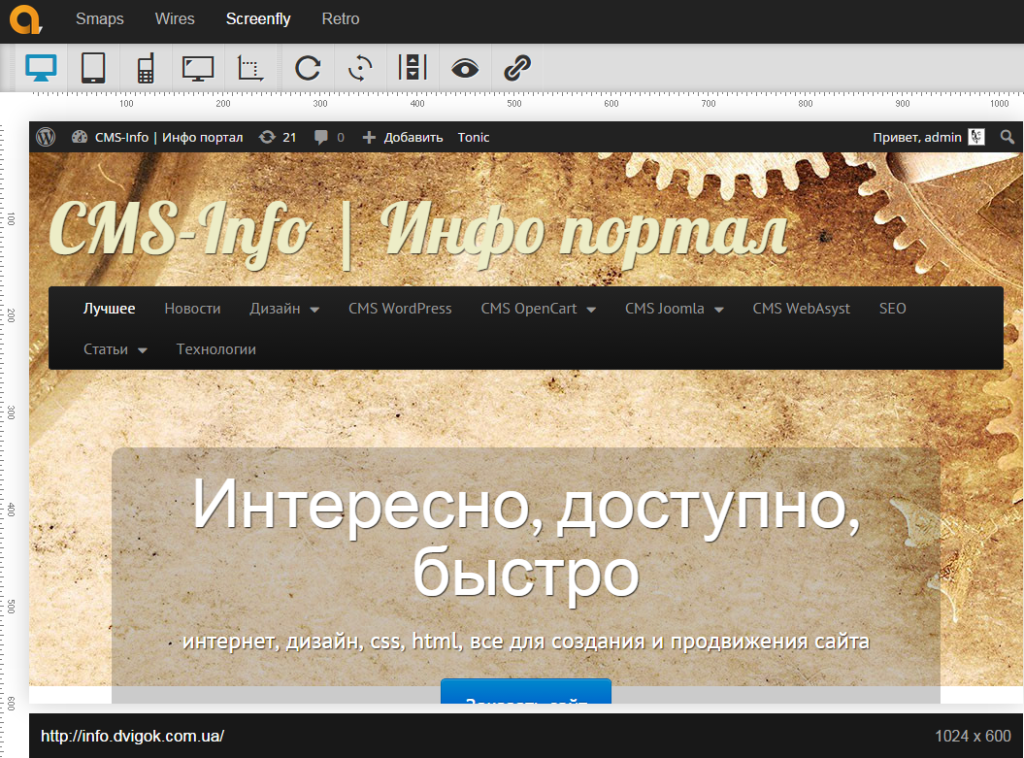
Task: Click the refresh page icon
Action: pyautogui.click(x=308, y=68)
